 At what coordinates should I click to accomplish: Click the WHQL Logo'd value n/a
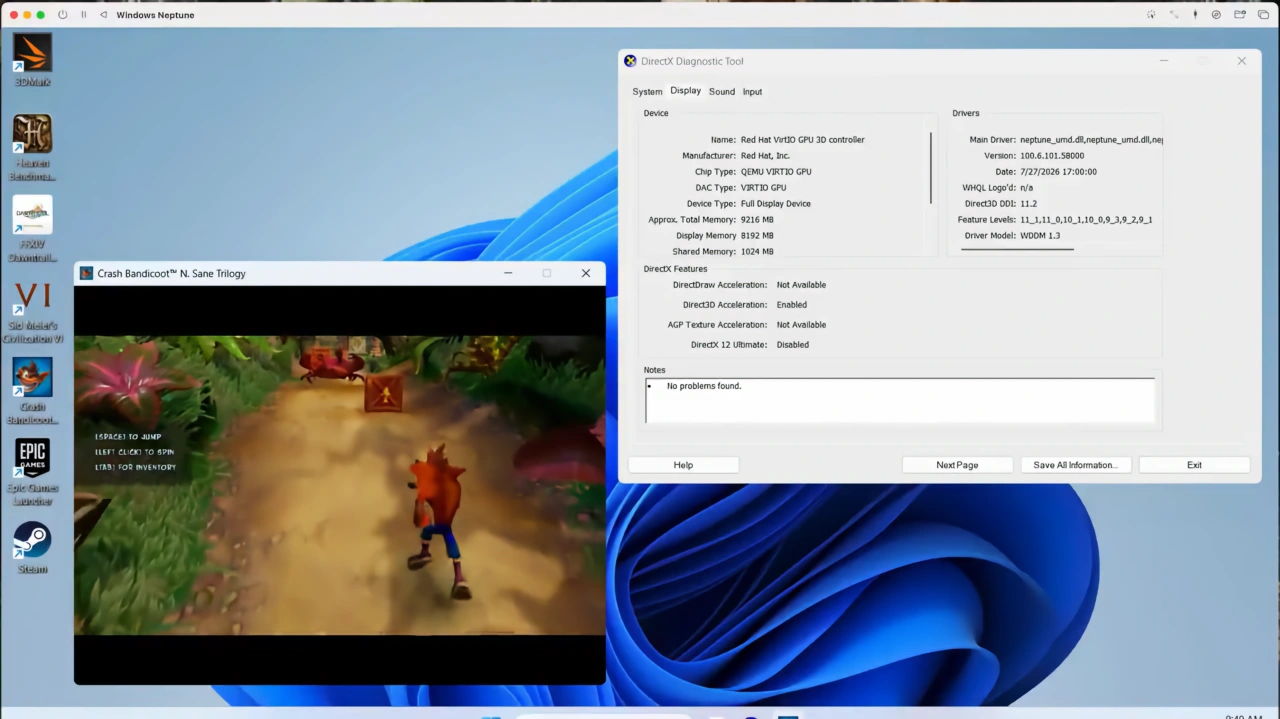point(1026,188)
